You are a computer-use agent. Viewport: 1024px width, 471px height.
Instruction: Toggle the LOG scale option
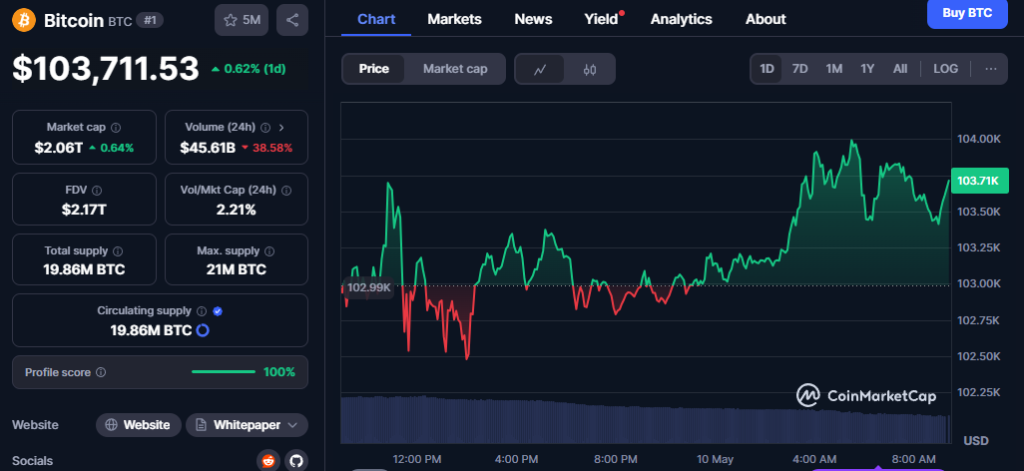click(x=946, y=69)
